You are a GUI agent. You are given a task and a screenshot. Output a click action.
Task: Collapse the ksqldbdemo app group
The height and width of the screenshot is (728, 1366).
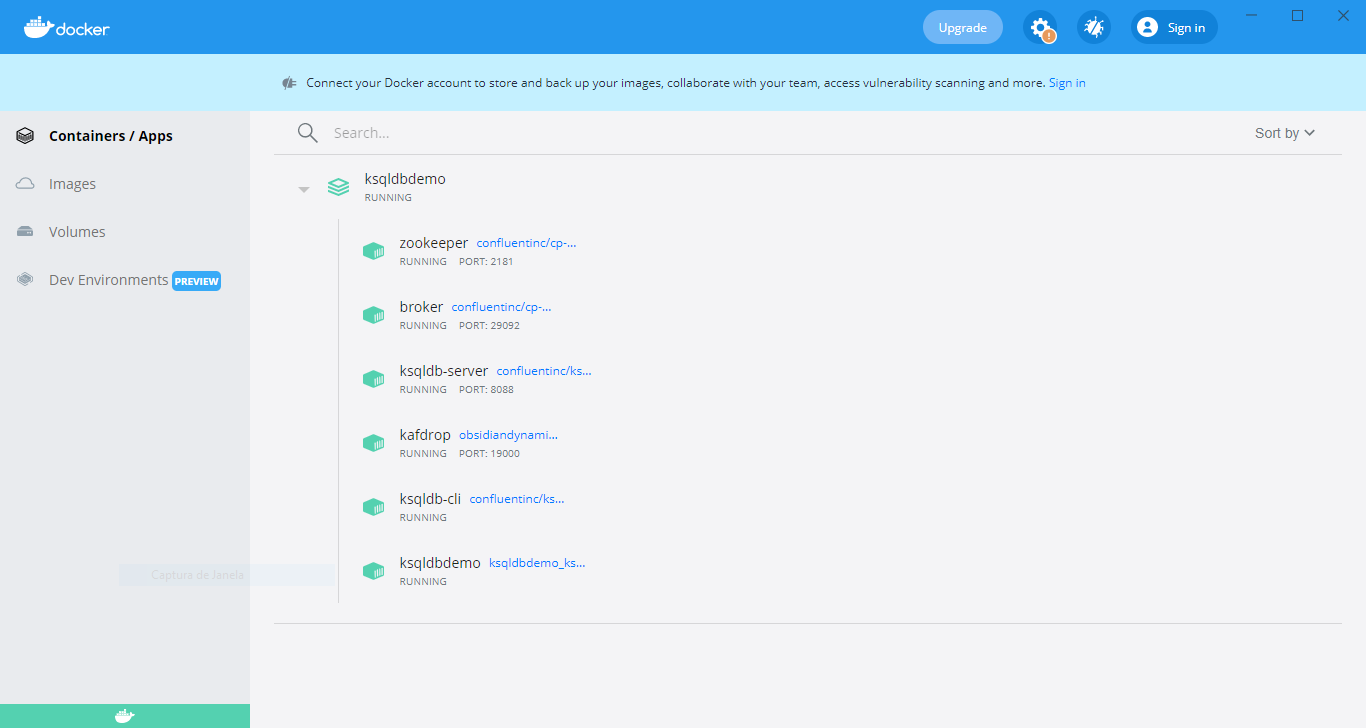[x=303, y=188]
